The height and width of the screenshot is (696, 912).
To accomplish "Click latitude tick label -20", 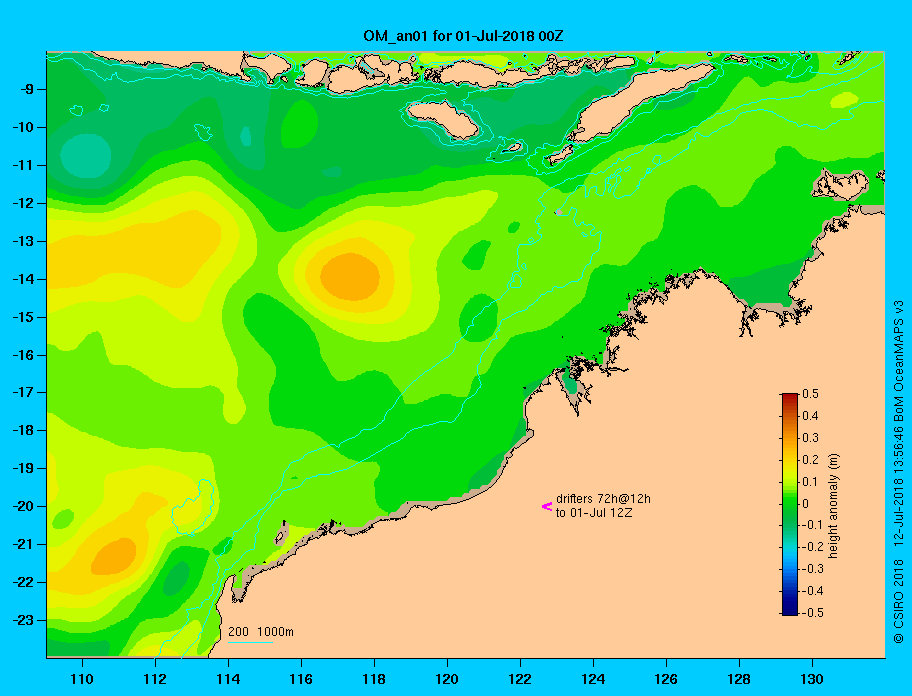I will 23,506.
